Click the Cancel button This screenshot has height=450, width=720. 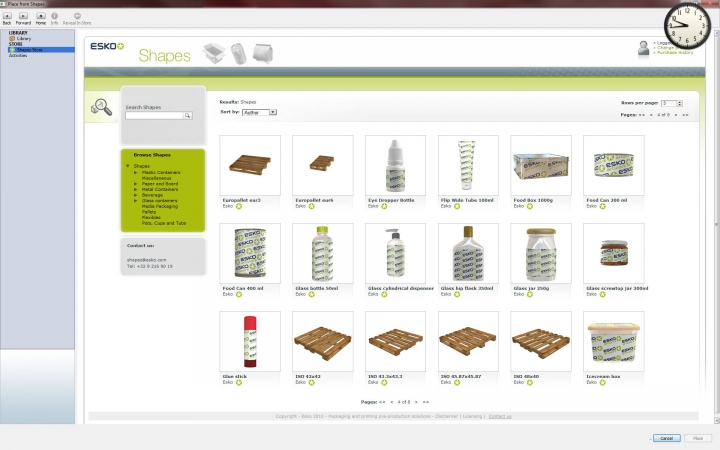click(665, 438)
